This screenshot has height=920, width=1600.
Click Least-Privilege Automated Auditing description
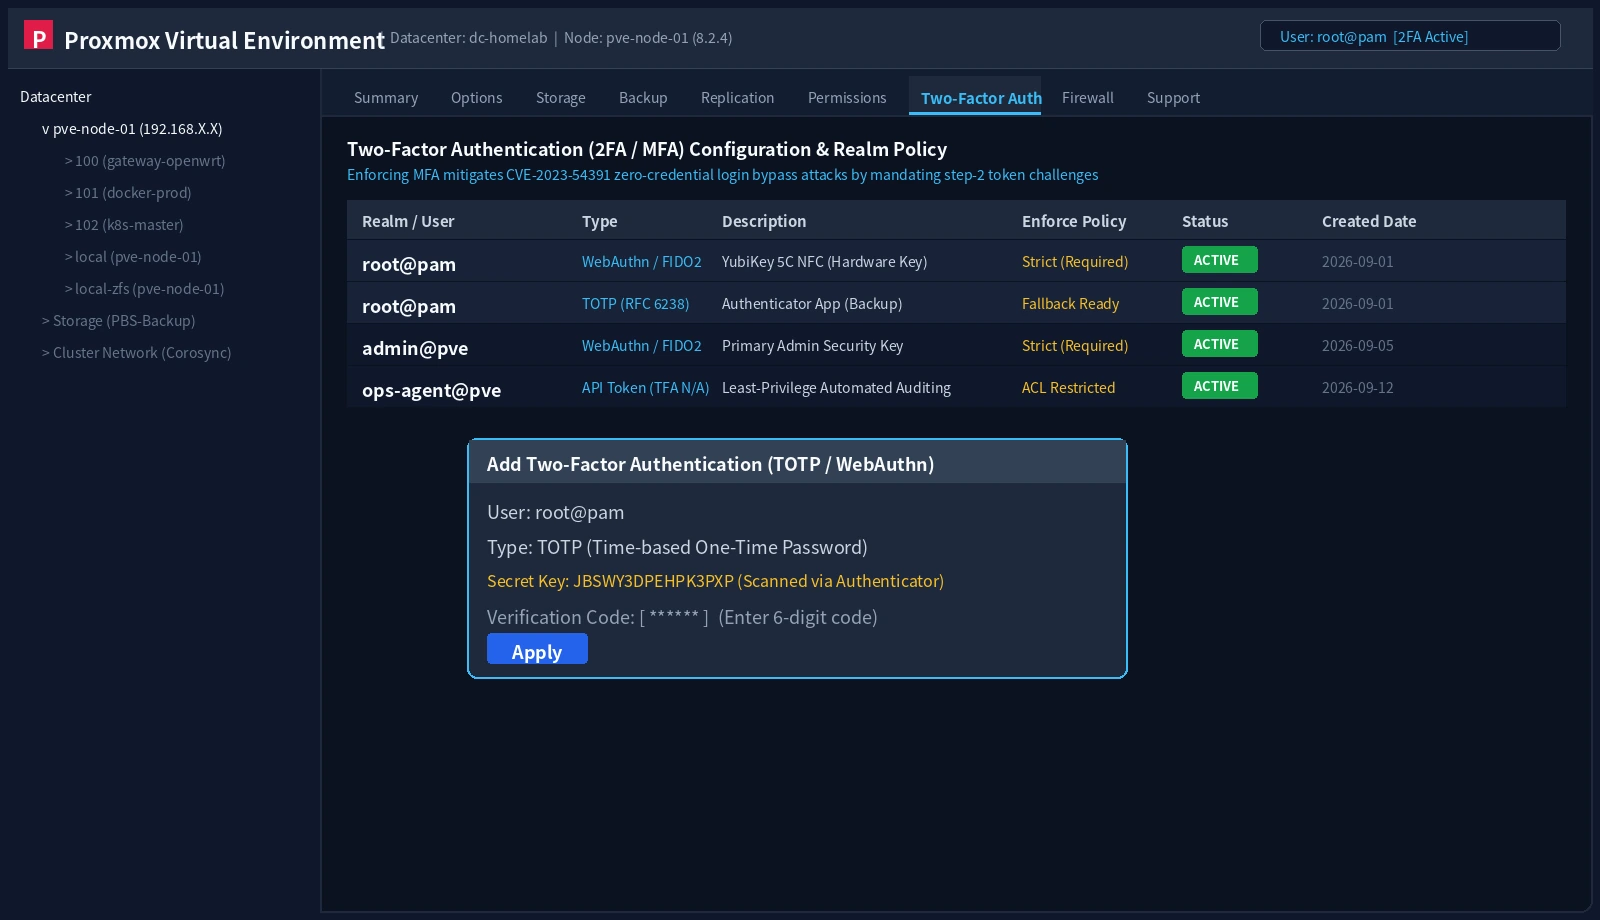(836, 388)
